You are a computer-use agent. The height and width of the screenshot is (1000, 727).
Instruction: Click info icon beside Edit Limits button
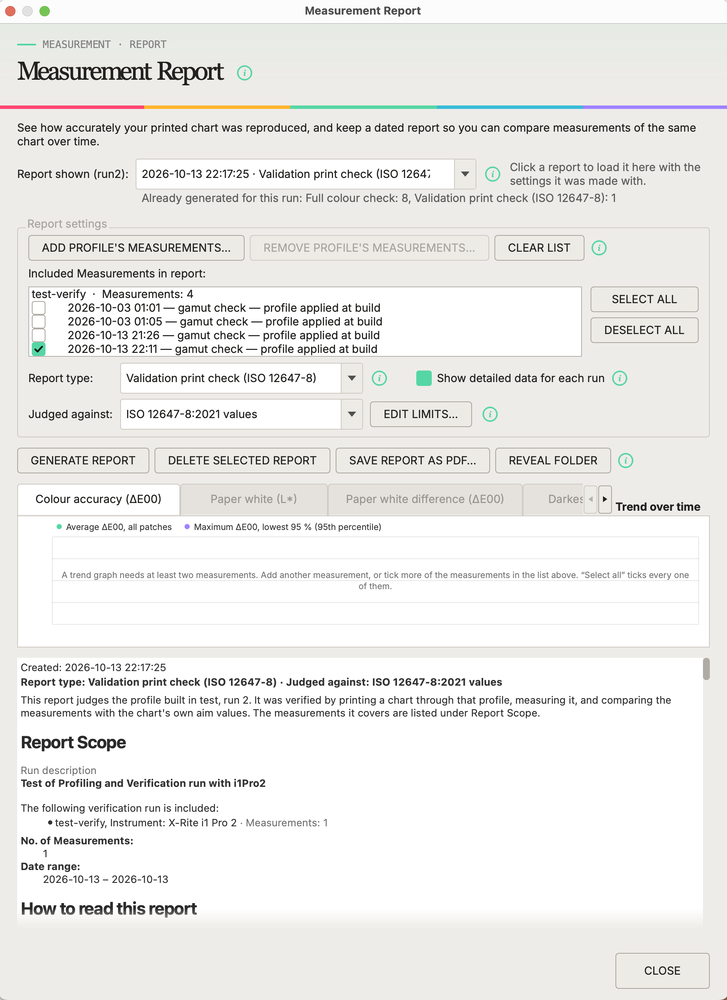click(490, 415)
